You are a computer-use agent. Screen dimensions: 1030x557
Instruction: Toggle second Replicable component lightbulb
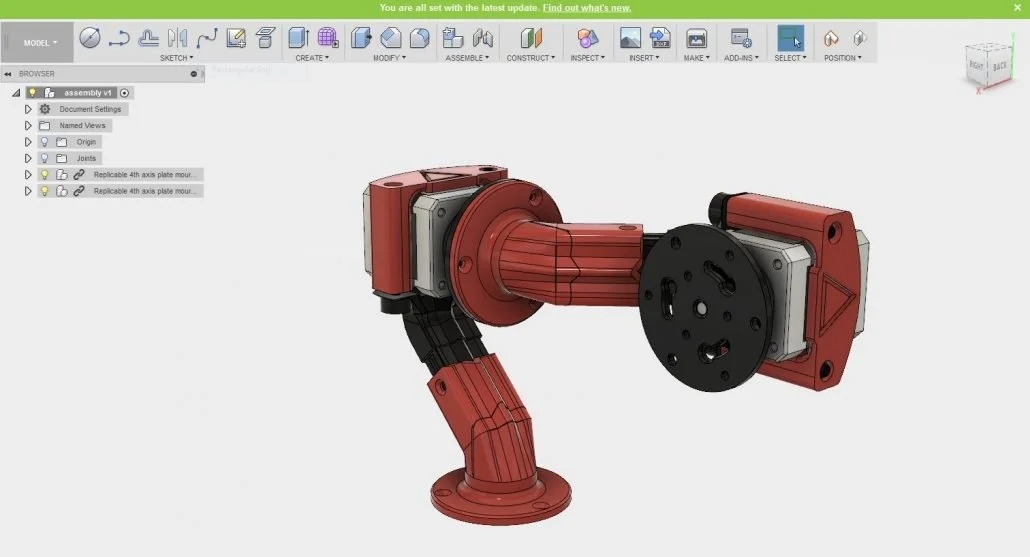click(x=44, y=191)
